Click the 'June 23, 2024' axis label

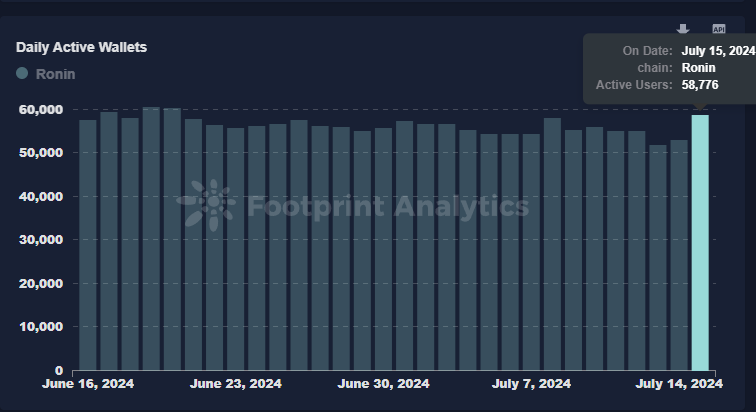point(236,384)
